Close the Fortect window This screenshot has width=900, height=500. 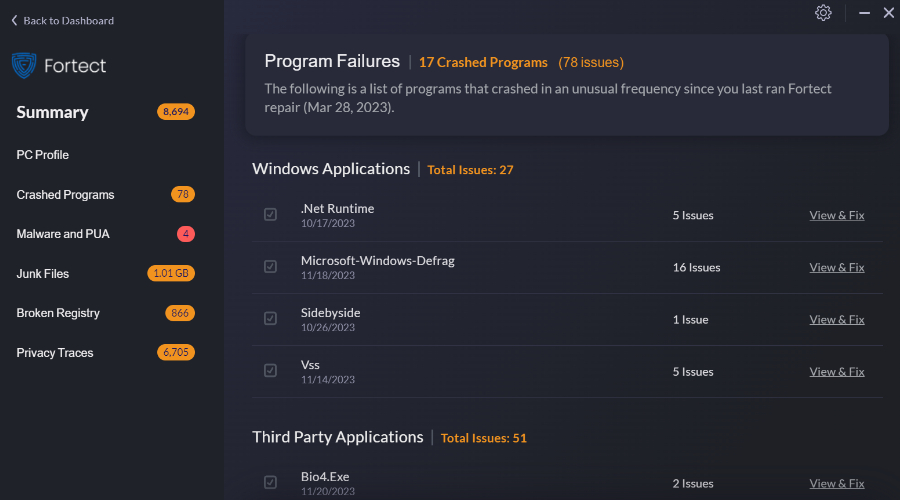[x=889, y=13]
